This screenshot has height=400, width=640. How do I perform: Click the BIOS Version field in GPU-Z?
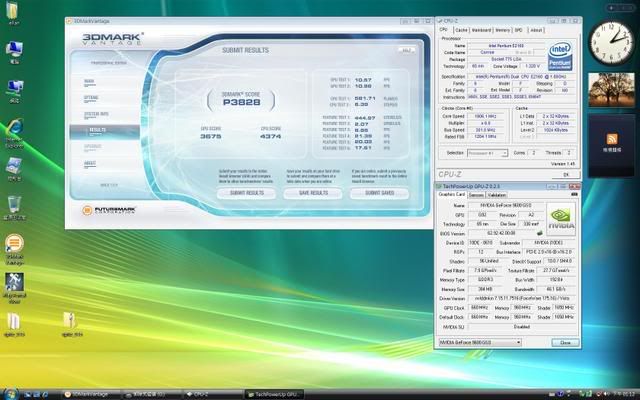pyautogui.click(x=501, y=233)
